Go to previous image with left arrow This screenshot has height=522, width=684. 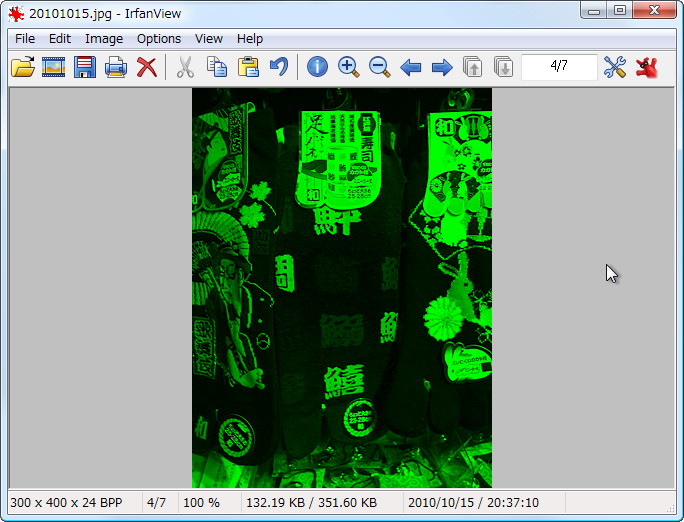click(410, 68)
